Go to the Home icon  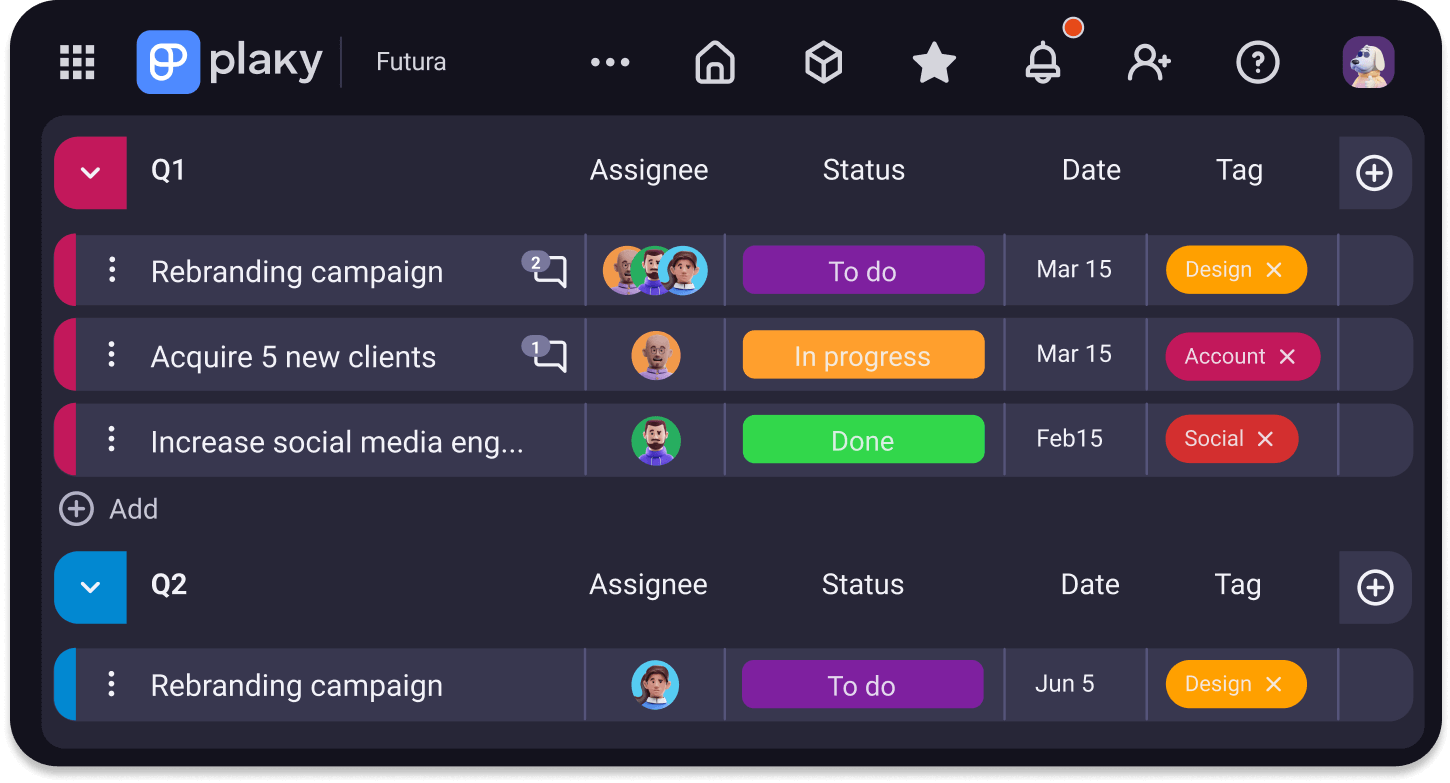coord(714,63)
